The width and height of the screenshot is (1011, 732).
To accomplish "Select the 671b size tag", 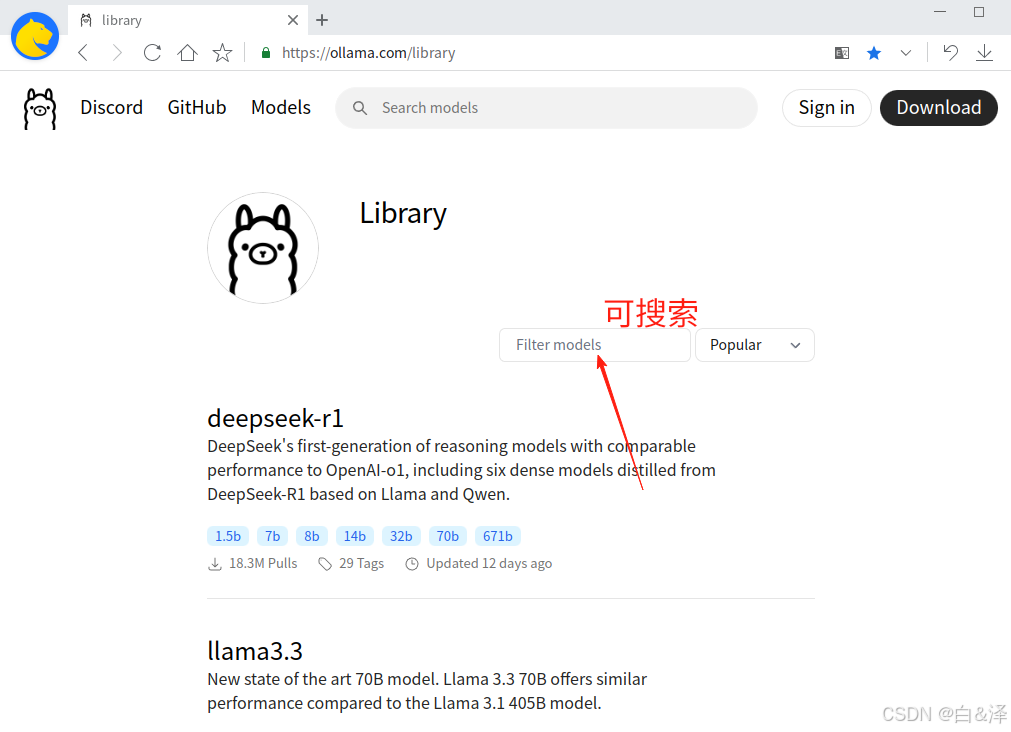I will (x=498, y=536).
